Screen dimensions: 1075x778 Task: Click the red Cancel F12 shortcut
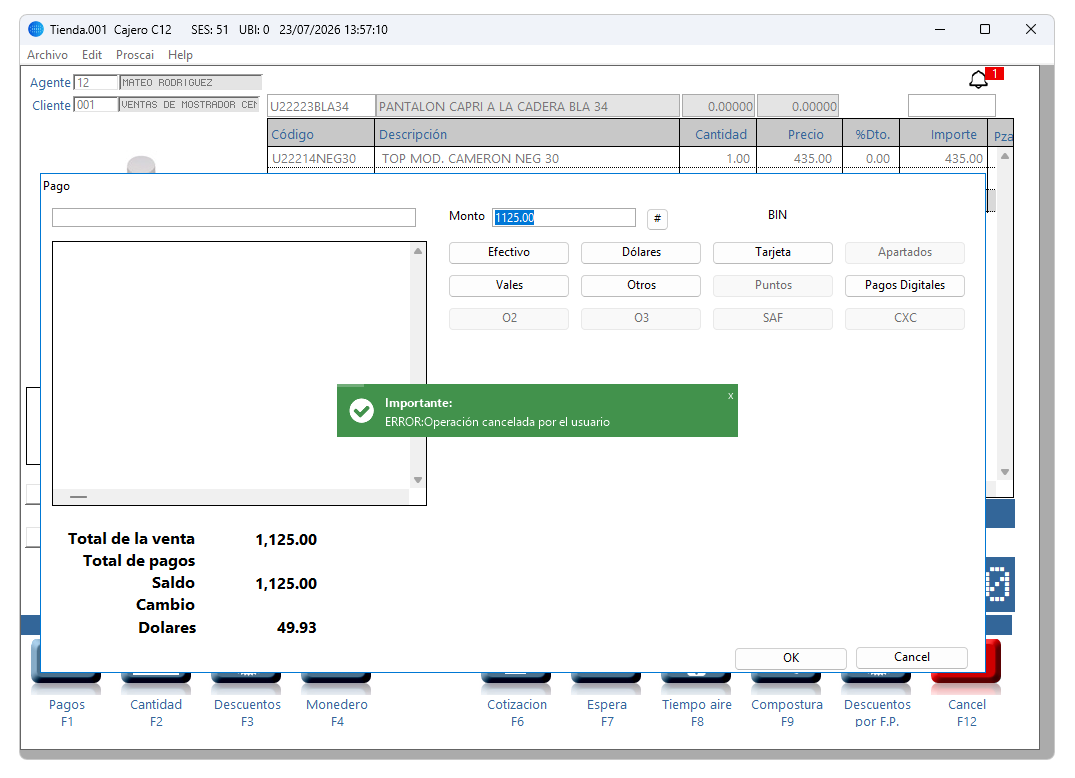pos(967,713)
